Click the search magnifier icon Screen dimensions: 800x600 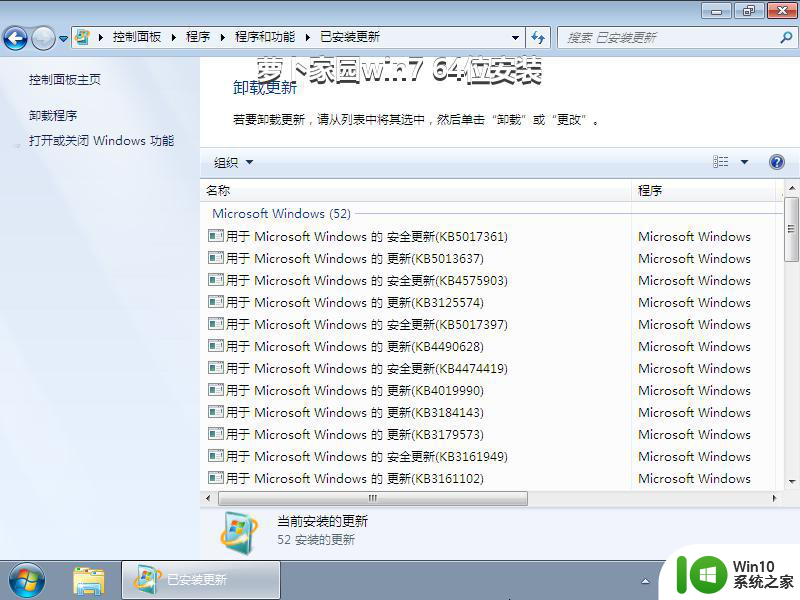pos(785,37)
